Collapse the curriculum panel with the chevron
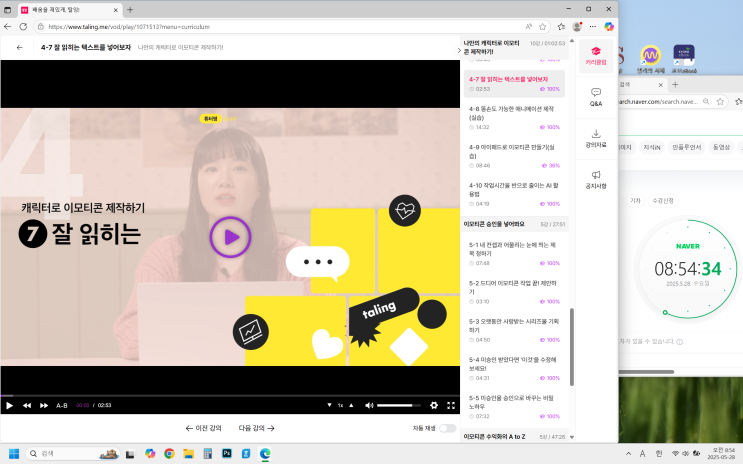This screenshot has width=743, height=464. click(458, 50)
